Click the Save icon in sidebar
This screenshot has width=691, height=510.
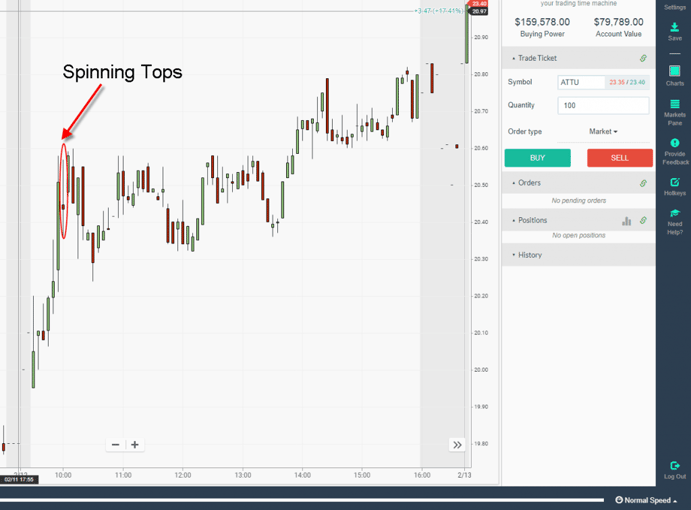point(675,30)
